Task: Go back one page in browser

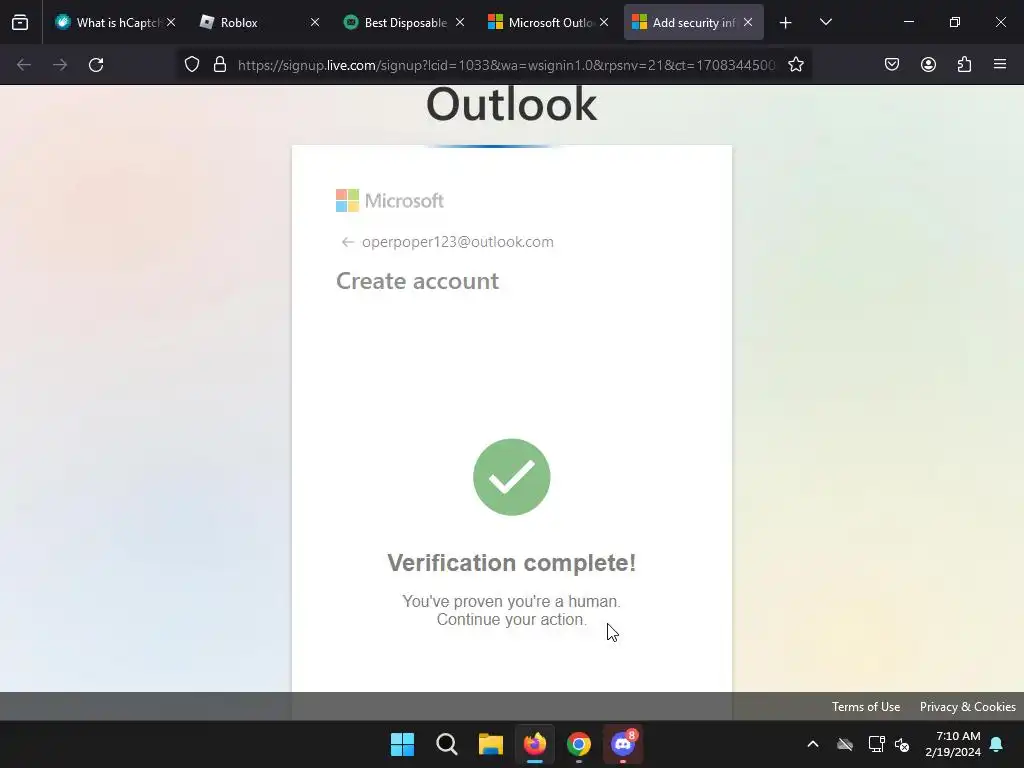Action: [24, 65]
